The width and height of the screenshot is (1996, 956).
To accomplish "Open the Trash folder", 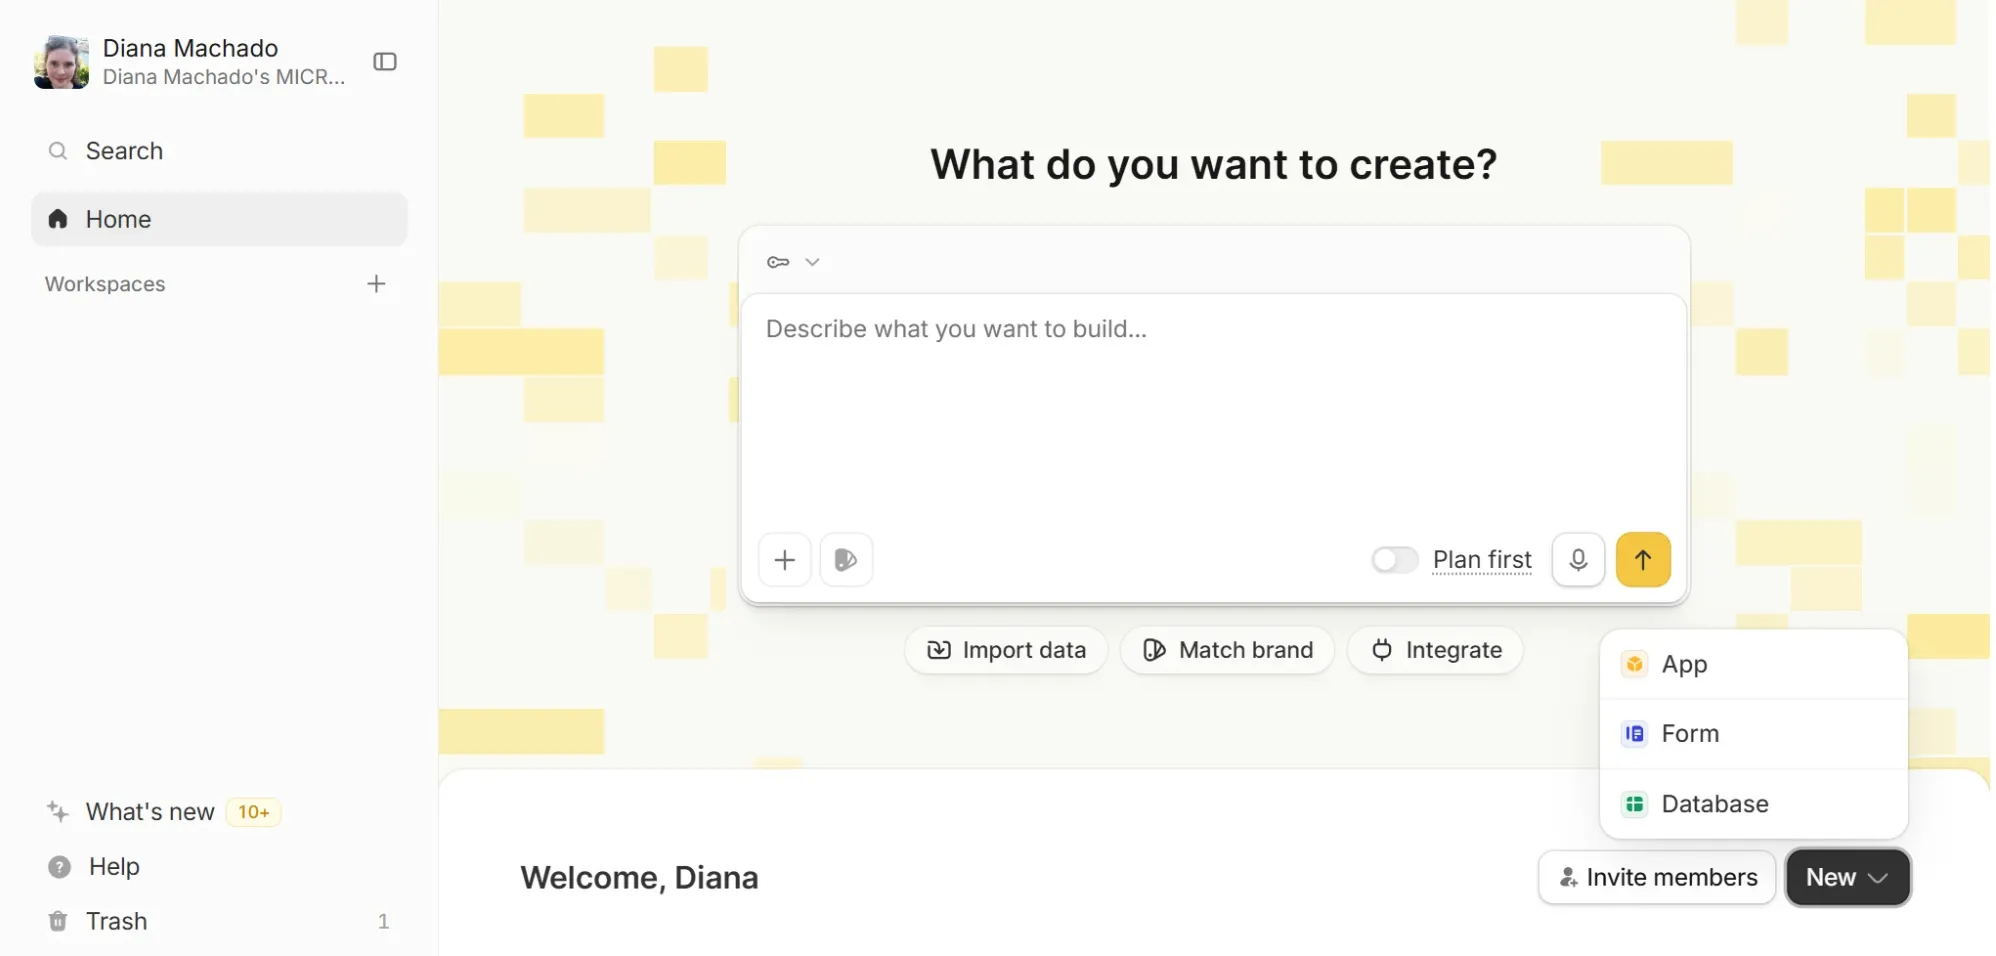I will tap(219, 921).
